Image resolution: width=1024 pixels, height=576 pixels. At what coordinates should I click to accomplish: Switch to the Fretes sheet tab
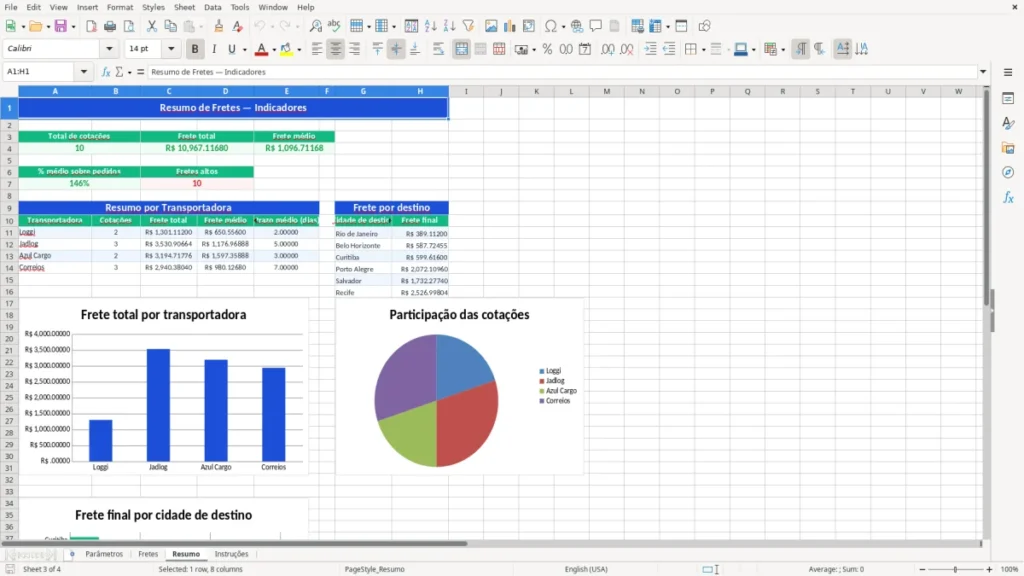coord(148,554)
